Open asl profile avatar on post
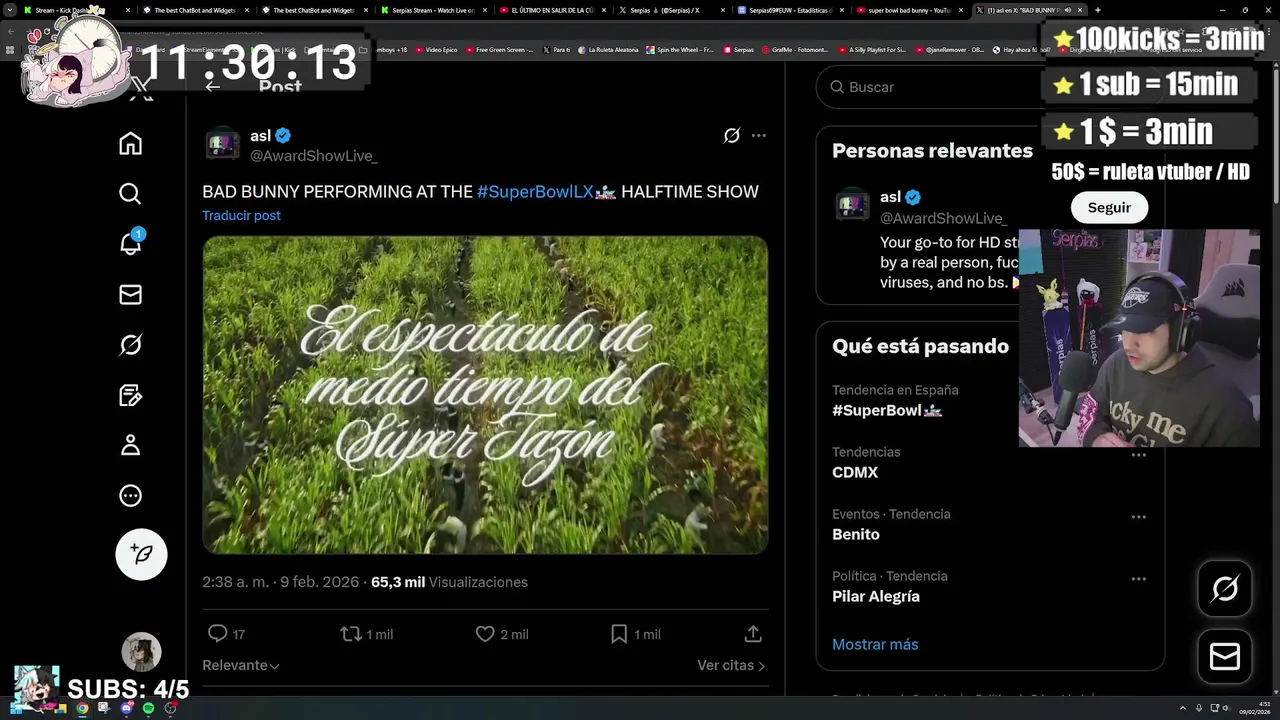1280x720 pixels. coord(222,145)
